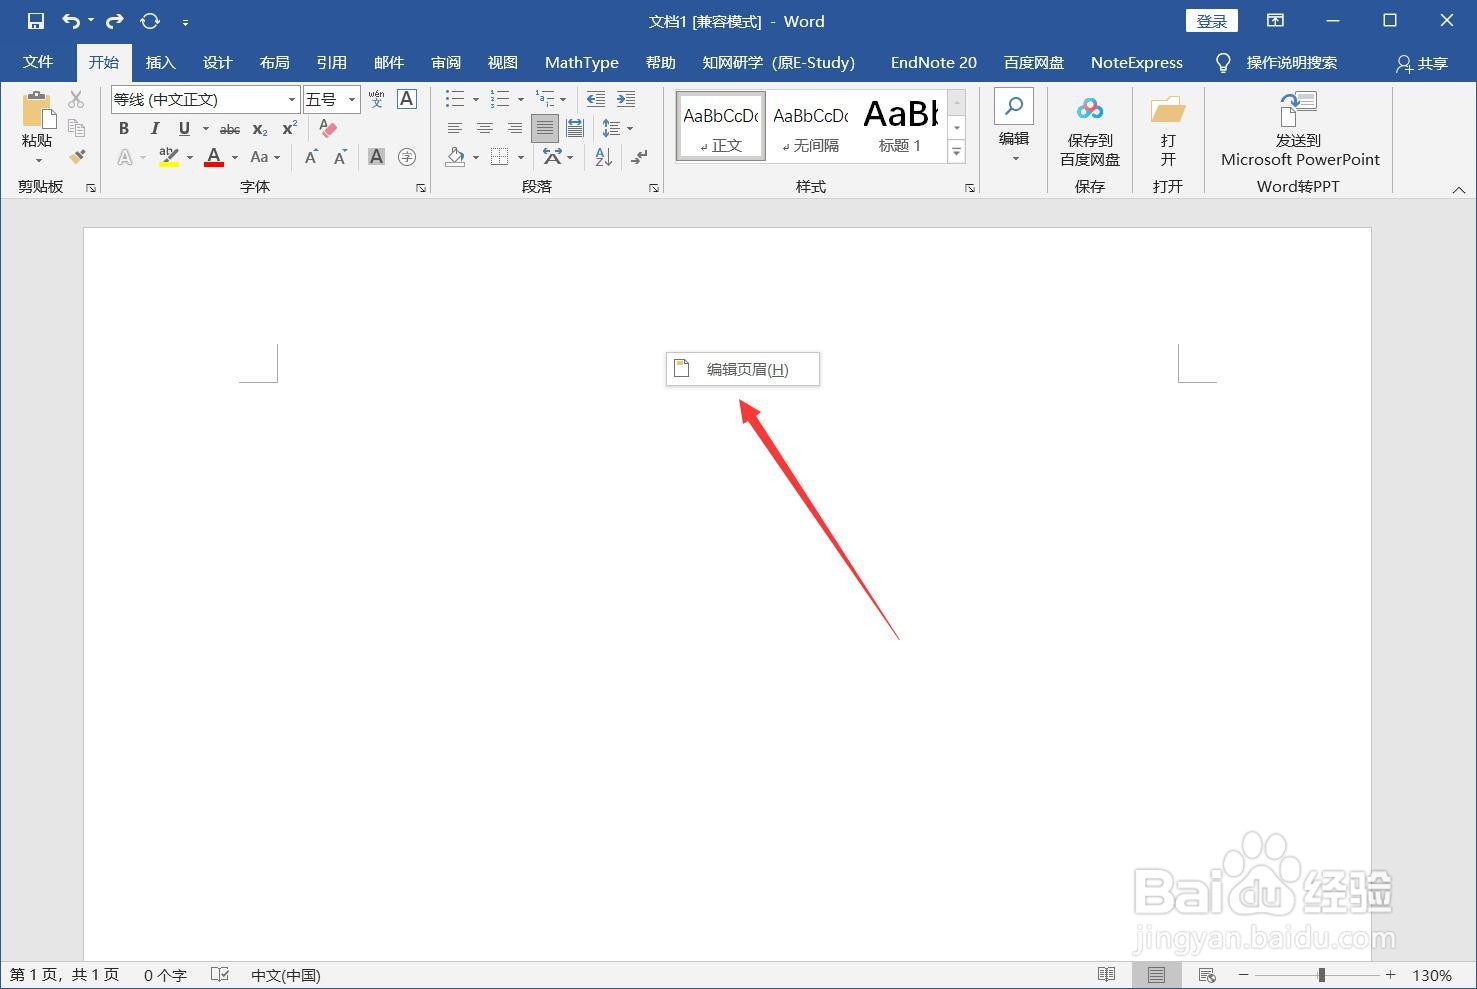The image size is (1477, 989).
Task: Toggle Bold formatting
Action: (124, 128)
